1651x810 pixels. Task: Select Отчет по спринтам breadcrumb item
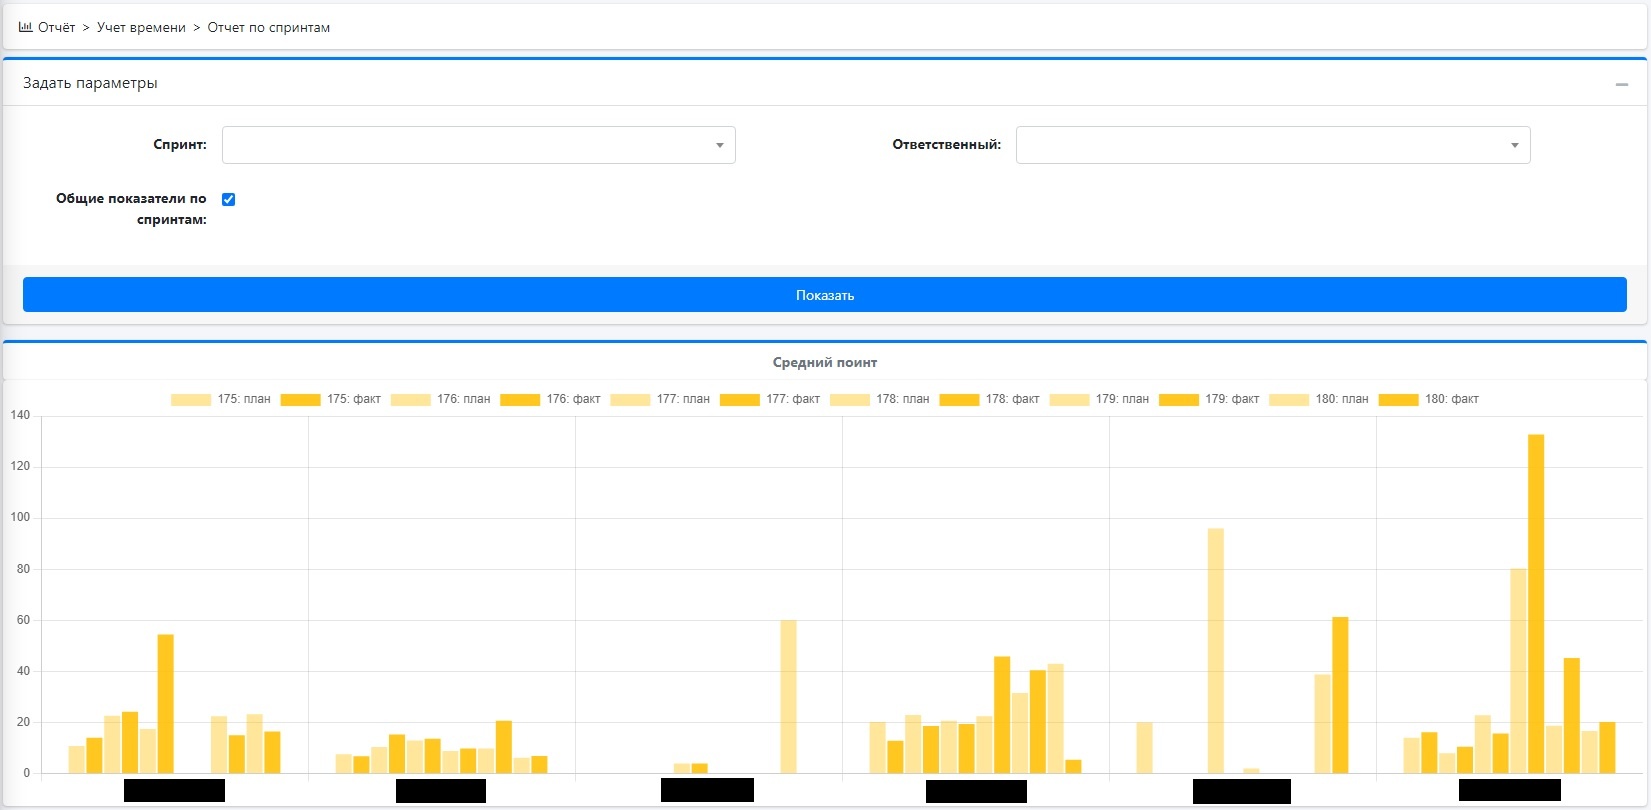(268, 28)
